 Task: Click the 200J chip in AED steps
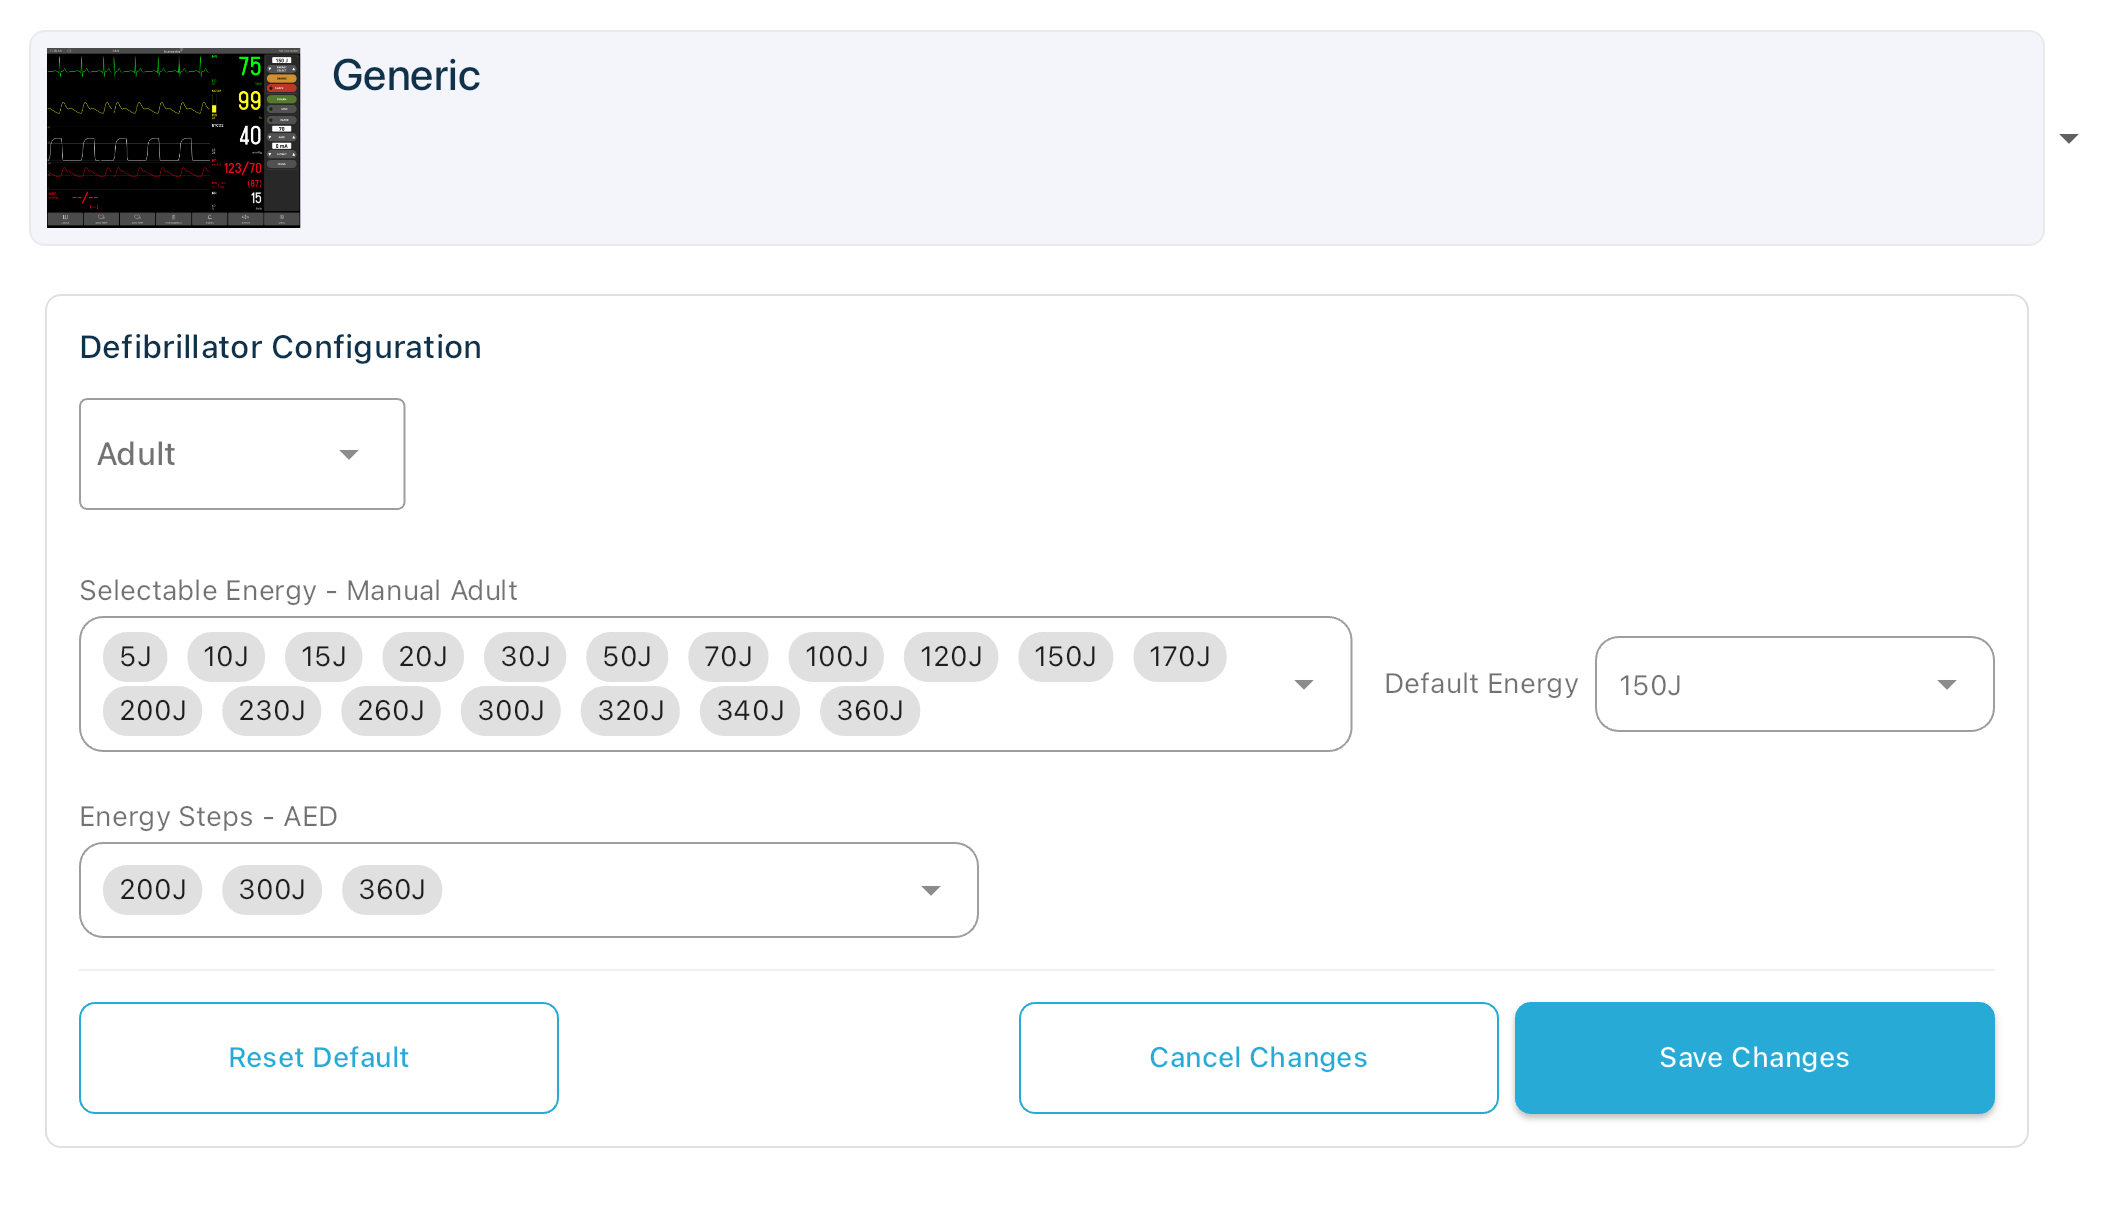click(153, 890)
